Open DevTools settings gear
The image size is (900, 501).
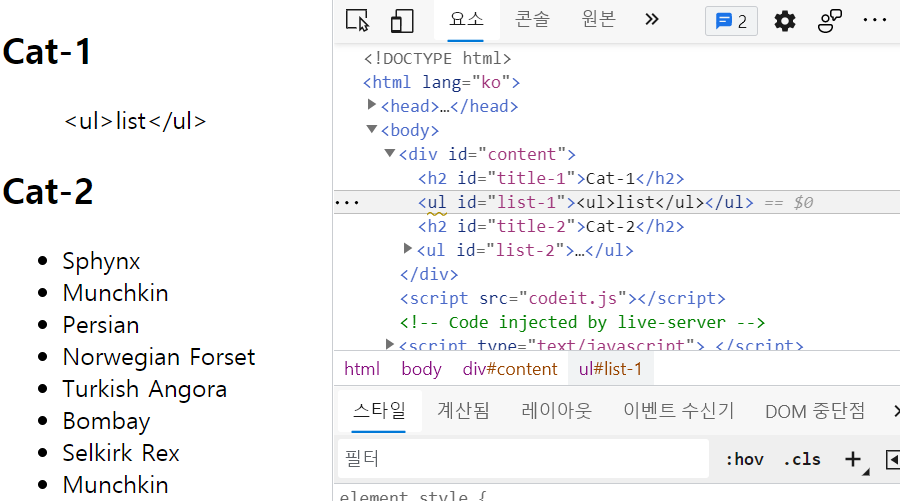click(x=785, y=21)
